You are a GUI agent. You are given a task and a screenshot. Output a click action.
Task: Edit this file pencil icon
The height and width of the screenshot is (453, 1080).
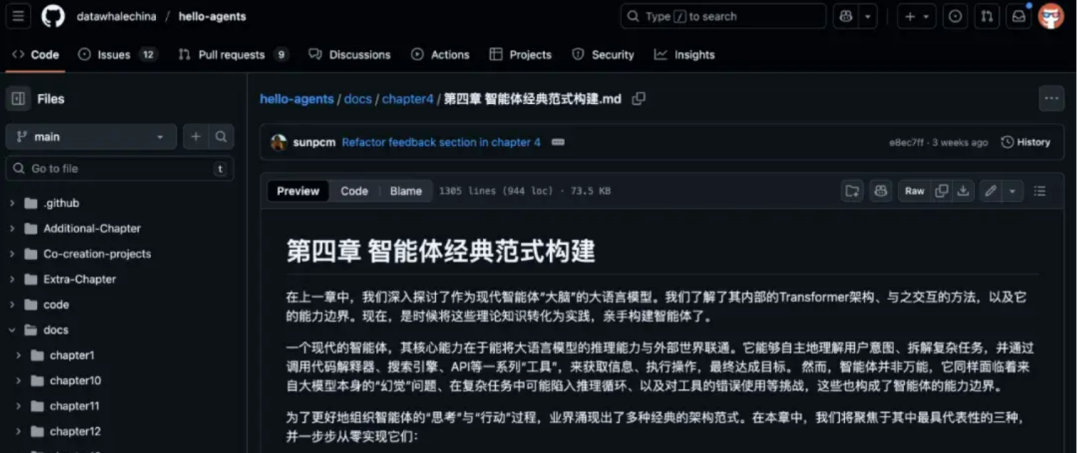[990, 191]
